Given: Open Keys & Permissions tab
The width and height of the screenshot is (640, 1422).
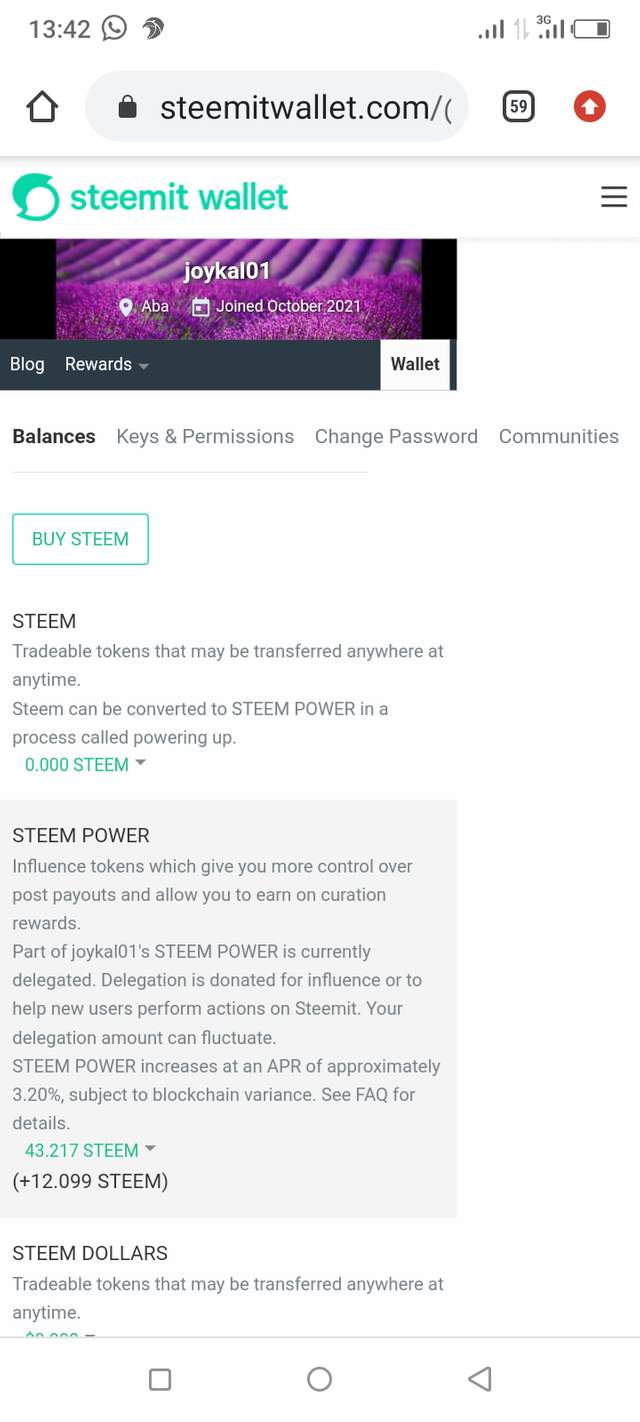Looking at the screenshot, I should click(x=205, y=436).
